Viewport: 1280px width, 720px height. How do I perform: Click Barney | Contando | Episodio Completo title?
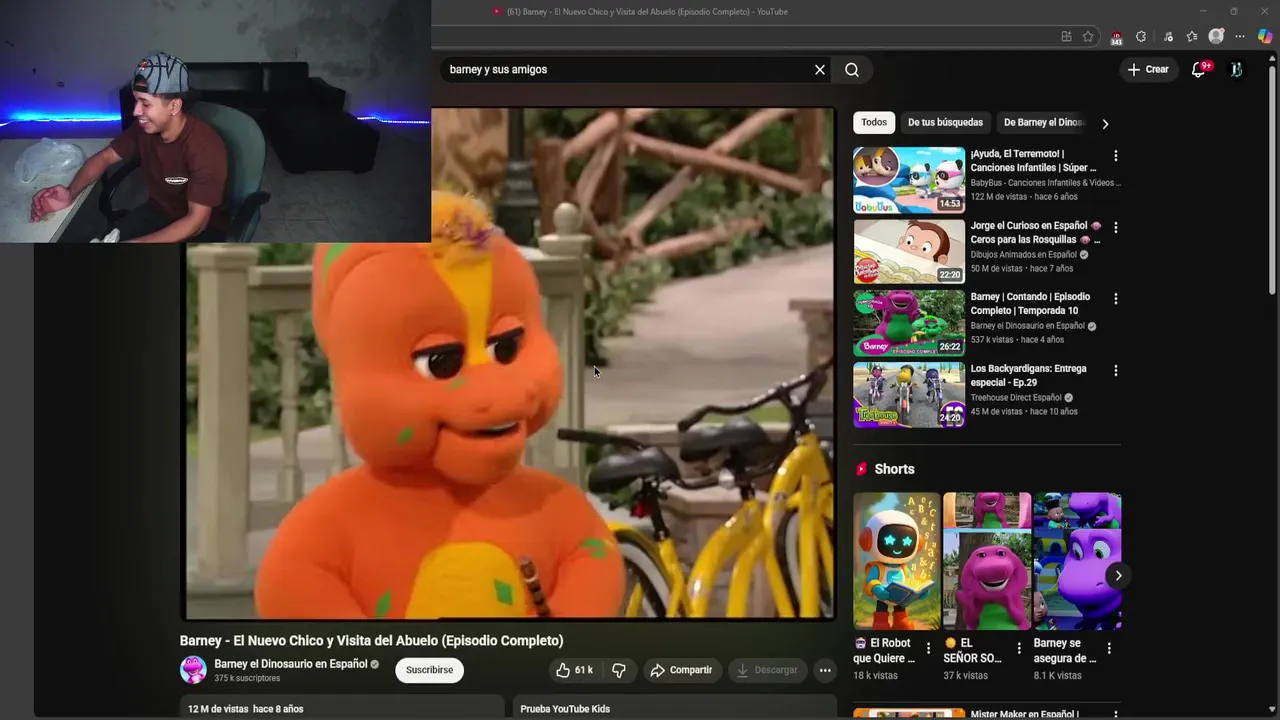pos(1030,304)
